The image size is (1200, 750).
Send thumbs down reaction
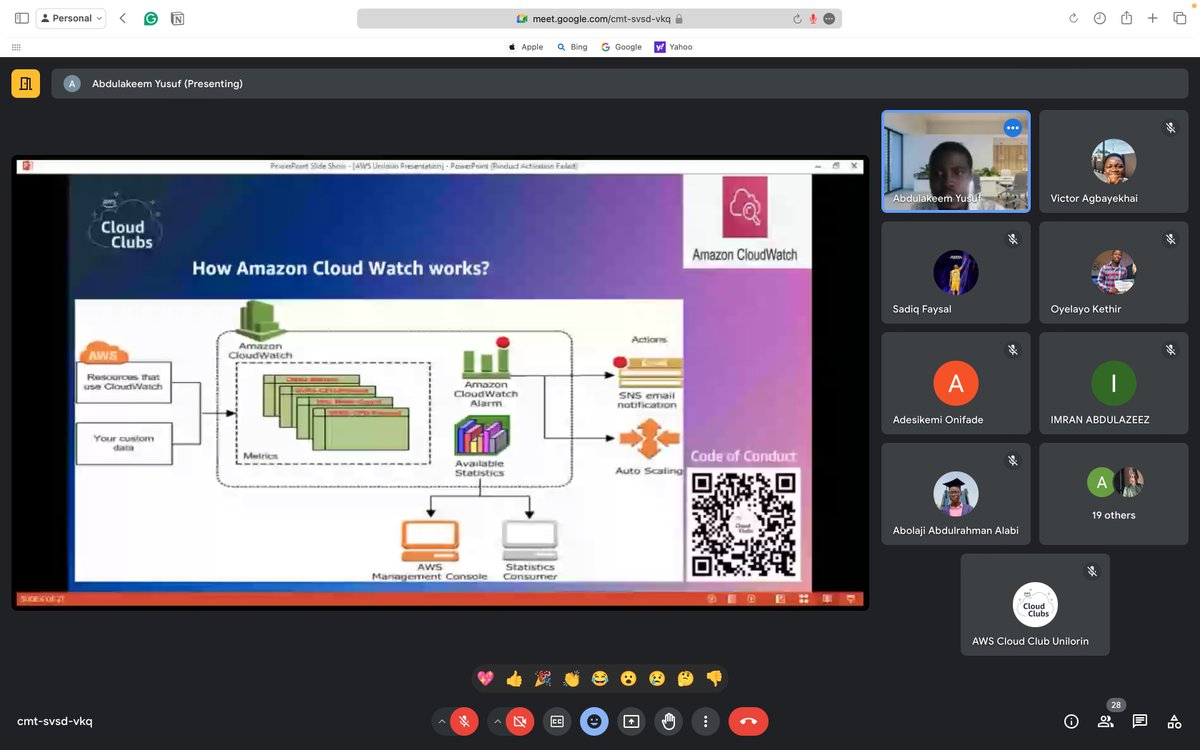714,678
